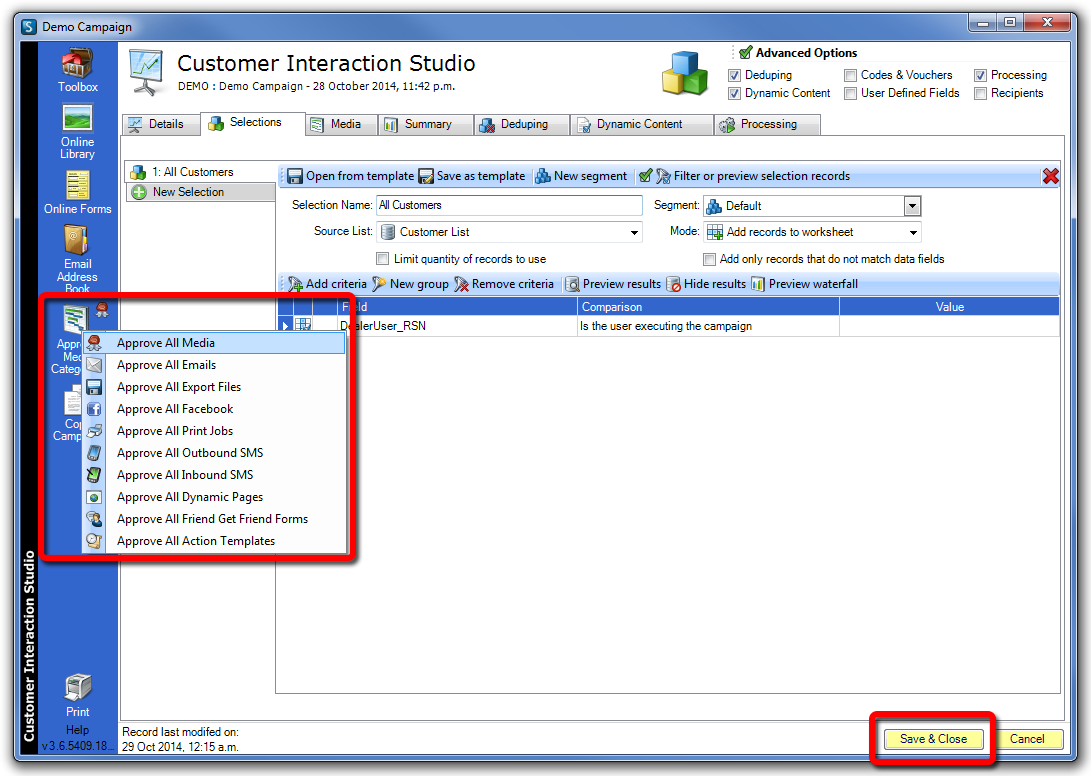Enable the Codes & Vouchers checkbox
Screen dimensions: 1091x776
(850, 75)
